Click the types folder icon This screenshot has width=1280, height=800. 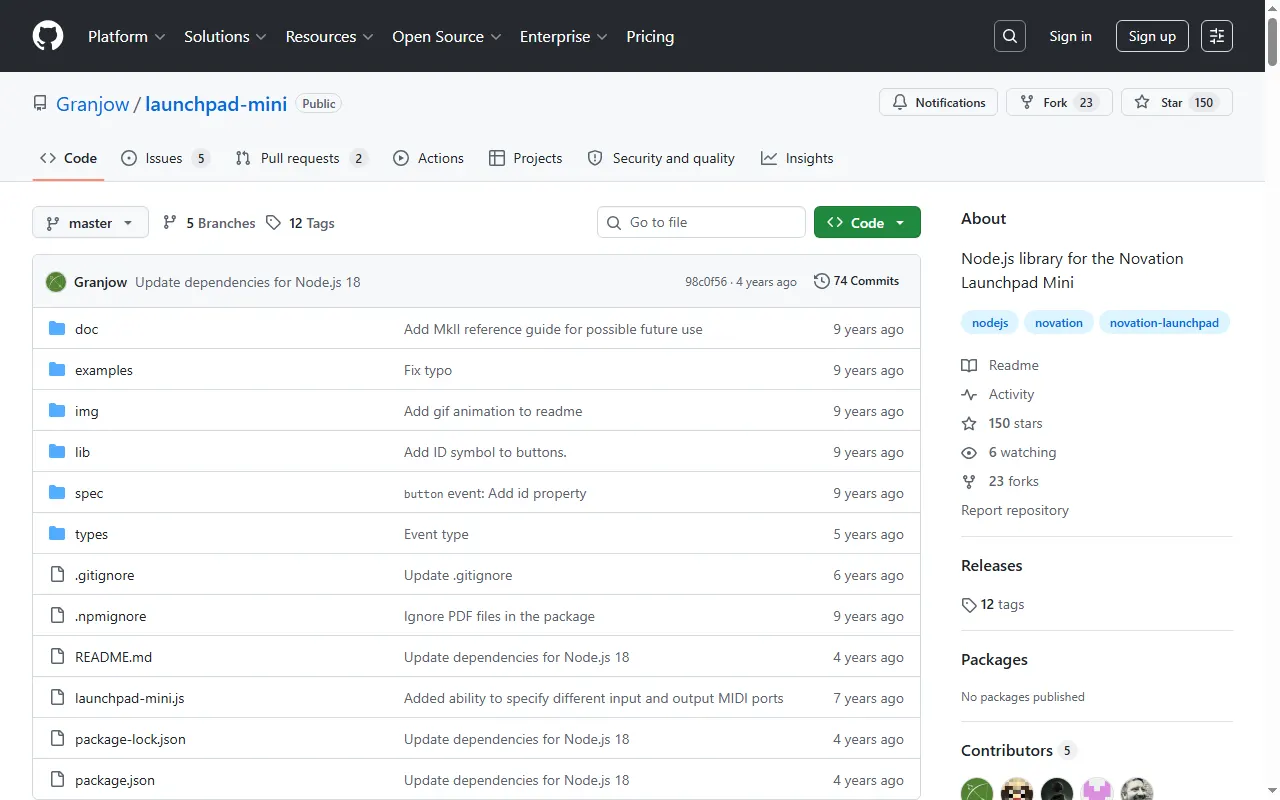tap(57, 534)
